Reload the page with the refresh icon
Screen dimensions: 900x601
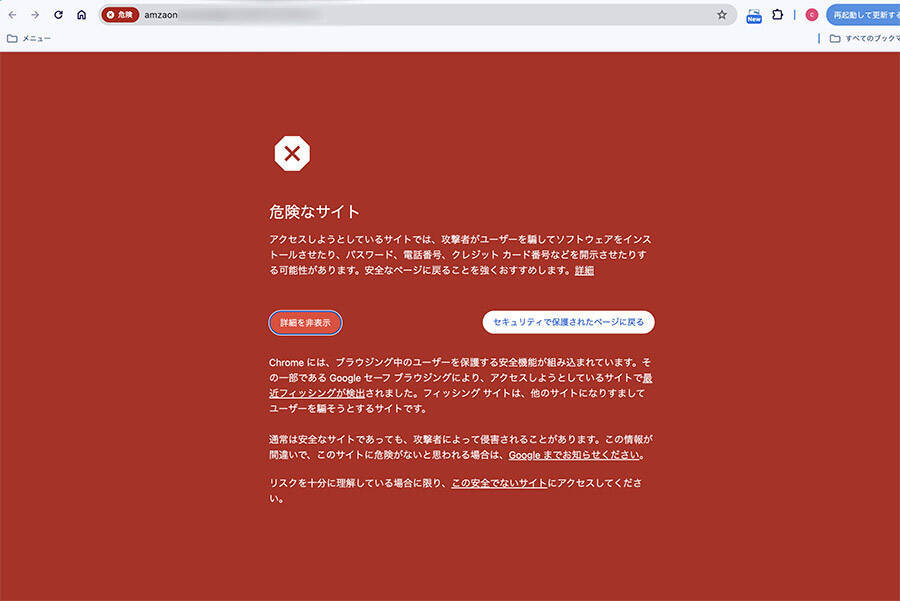(x=59, y=15)
